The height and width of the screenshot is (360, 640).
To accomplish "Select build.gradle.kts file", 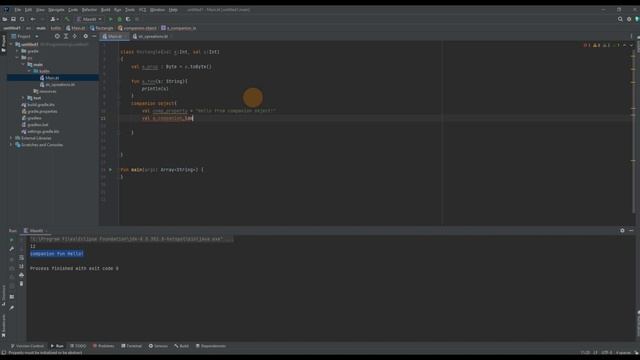I will (38, 104).
